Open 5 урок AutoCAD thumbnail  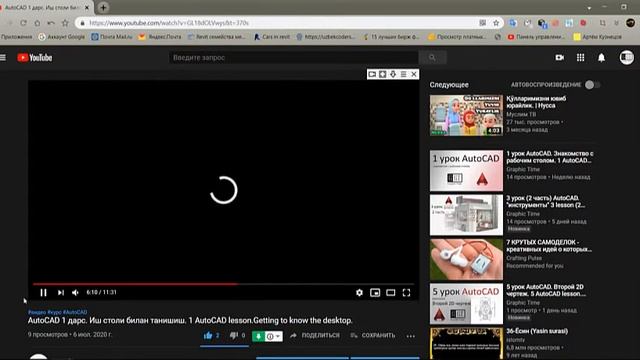(x=466, y=304)
